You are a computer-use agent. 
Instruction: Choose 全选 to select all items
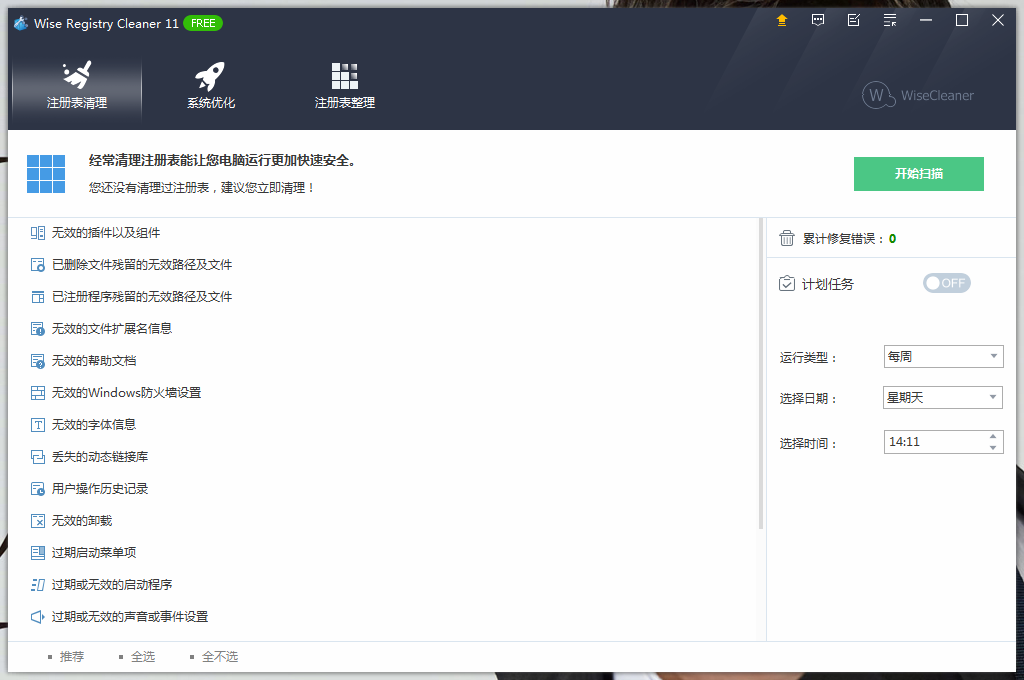(x=142, y=657)
